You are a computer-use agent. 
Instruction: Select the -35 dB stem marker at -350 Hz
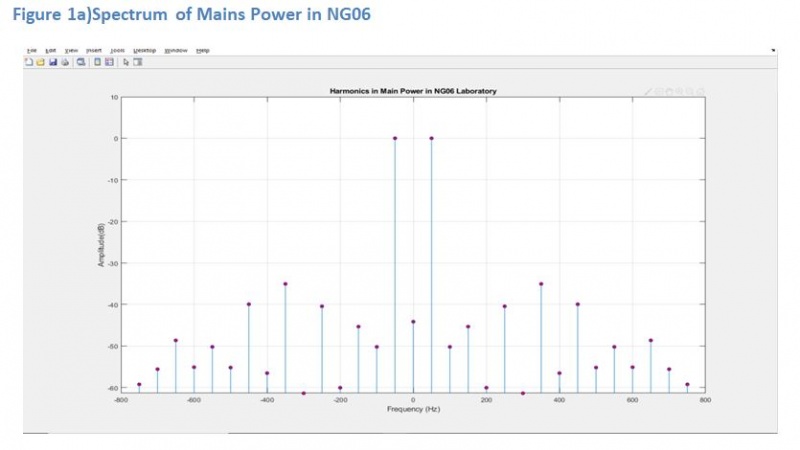pos(285,284)
